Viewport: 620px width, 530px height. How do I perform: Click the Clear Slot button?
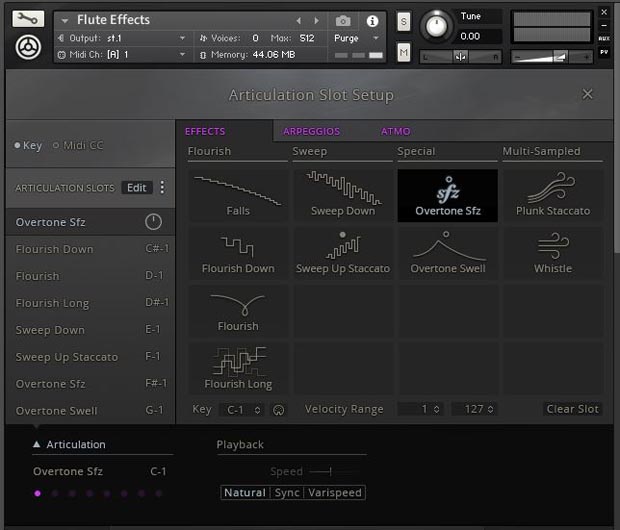tap(572, 409)
